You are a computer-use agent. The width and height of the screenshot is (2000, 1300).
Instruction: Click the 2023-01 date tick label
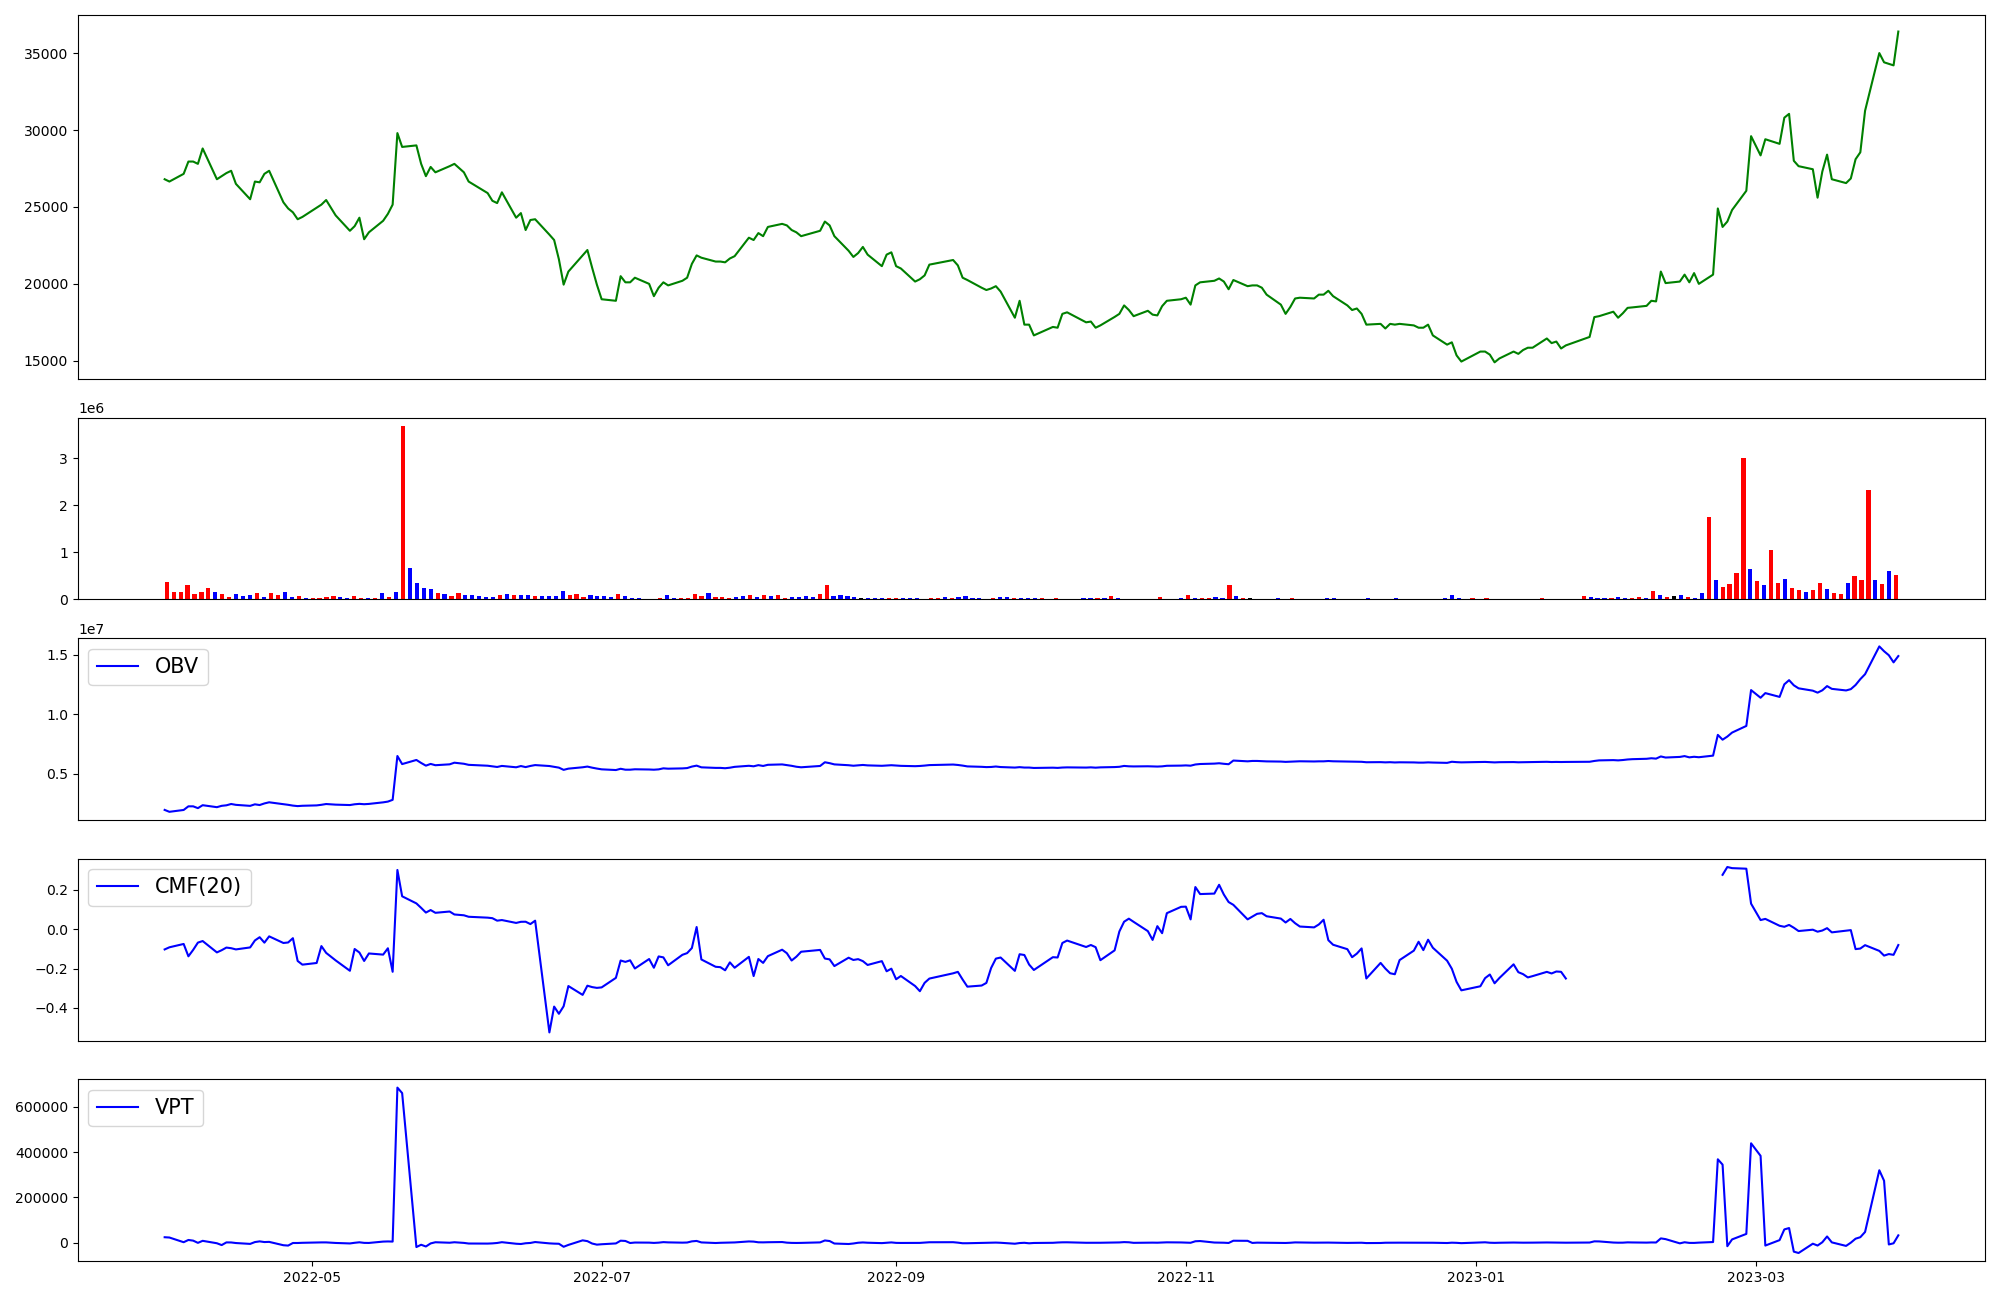(1475, 1277)
